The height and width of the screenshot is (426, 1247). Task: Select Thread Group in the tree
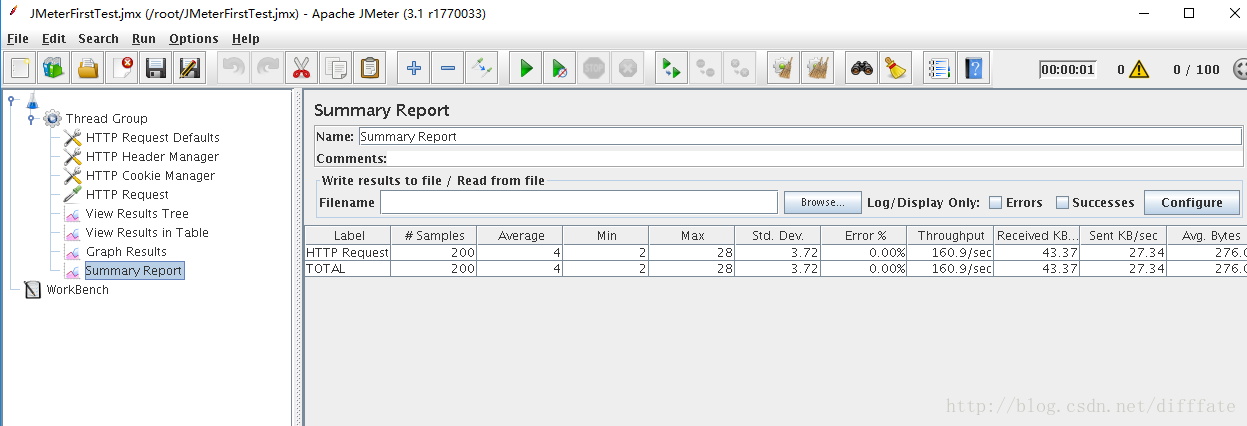click(106, 118)
